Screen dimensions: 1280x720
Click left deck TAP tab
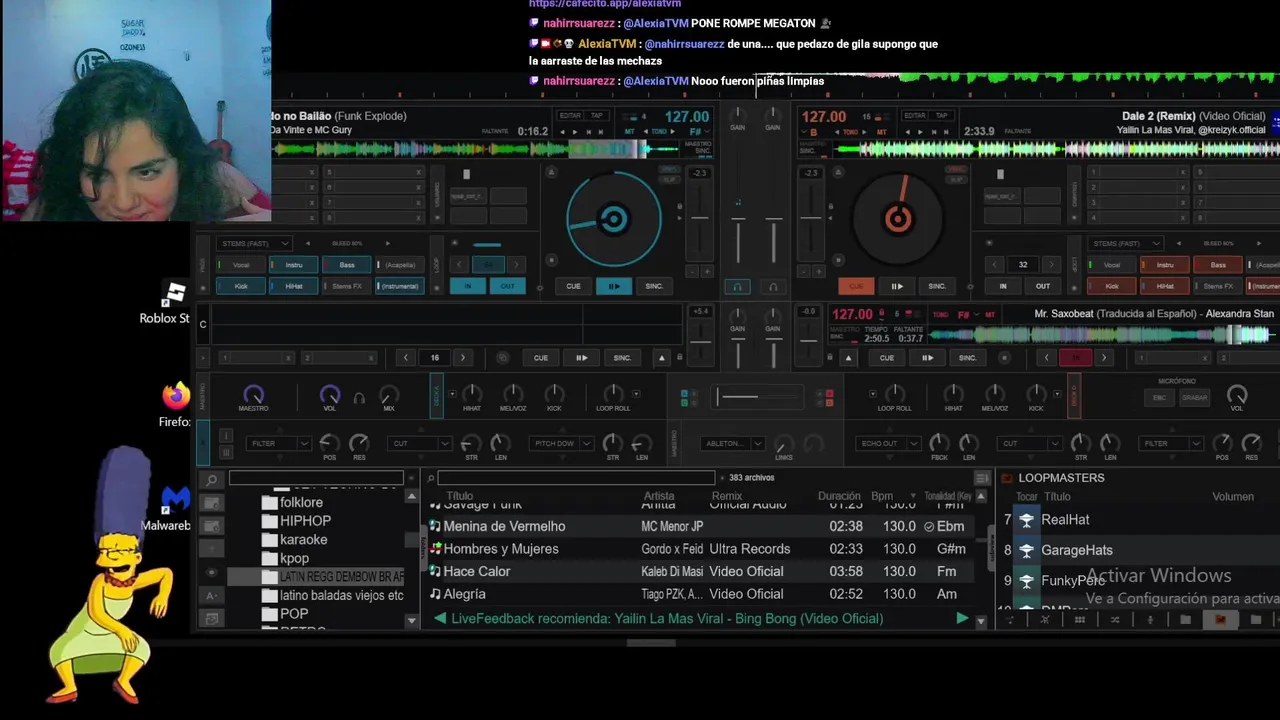click(597, 116)
